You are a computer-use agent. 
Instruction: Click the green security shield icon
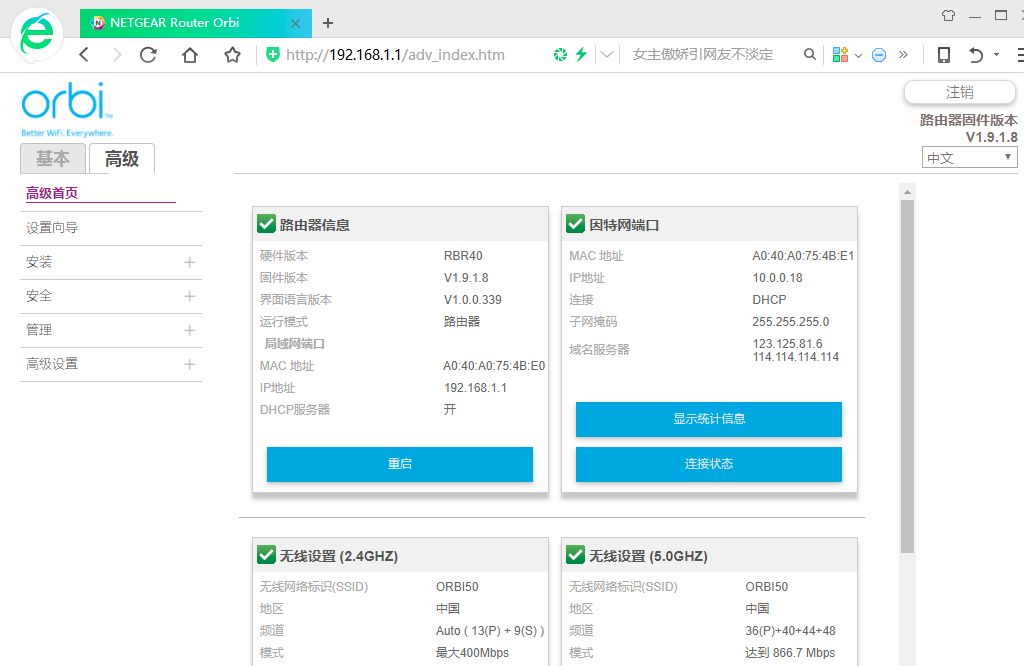[273, 55]
